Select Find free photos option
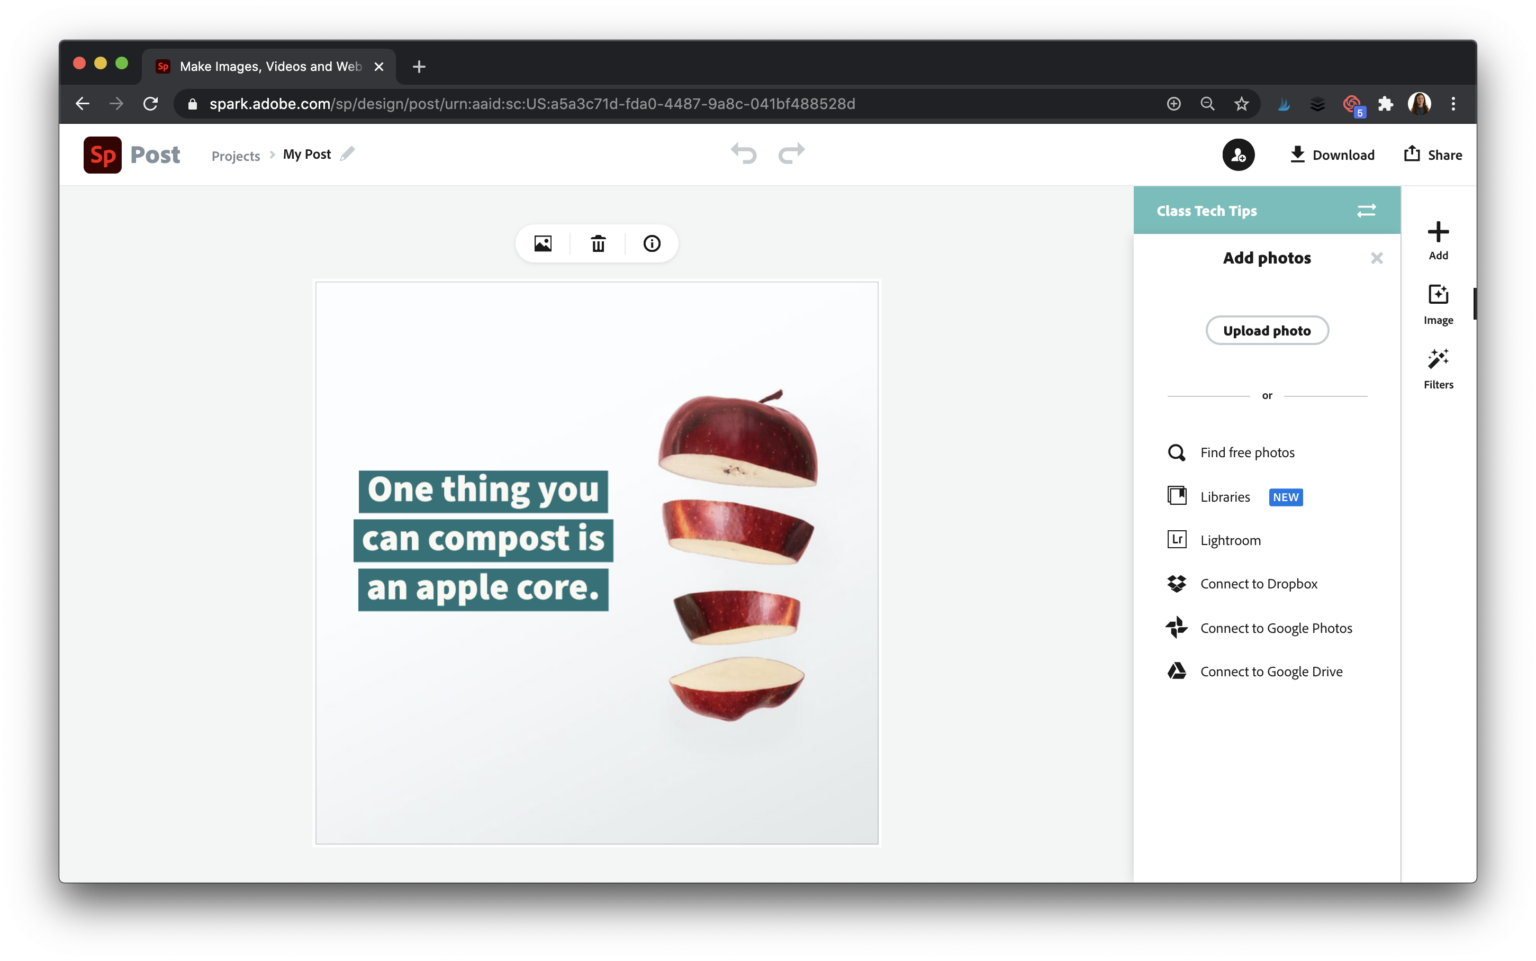 [1247, 453]
